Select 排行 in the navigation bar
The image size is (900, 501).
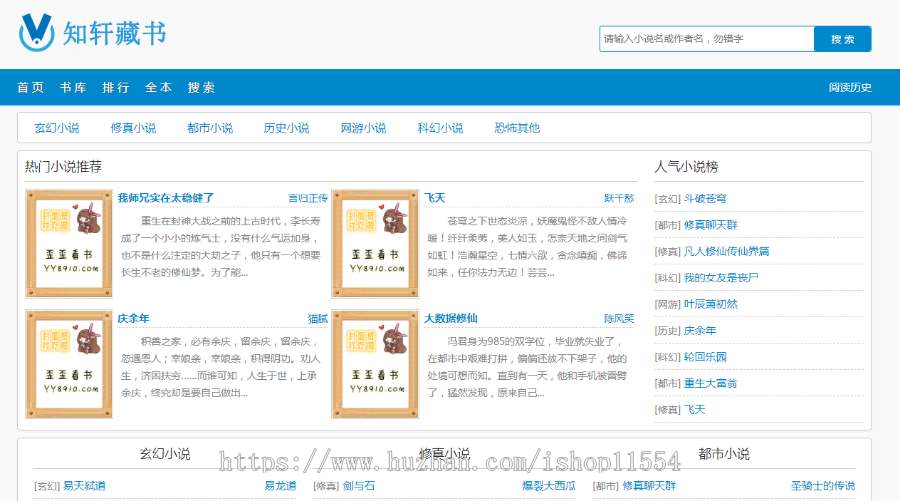(x=116, y=88)
